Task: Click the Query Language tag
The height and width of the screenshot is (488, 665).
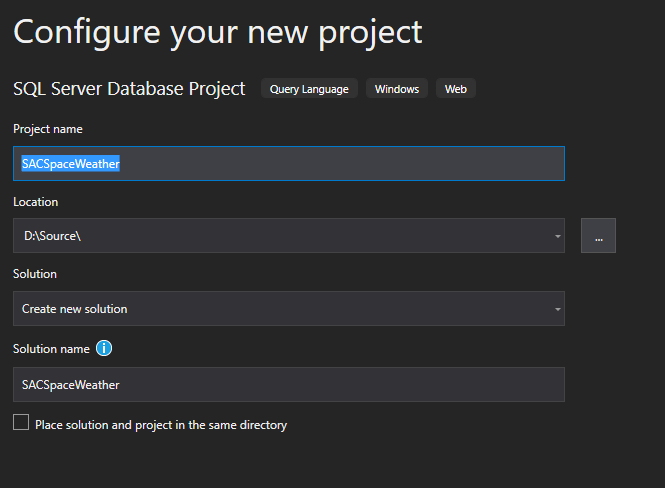Action: click(309, 89)
